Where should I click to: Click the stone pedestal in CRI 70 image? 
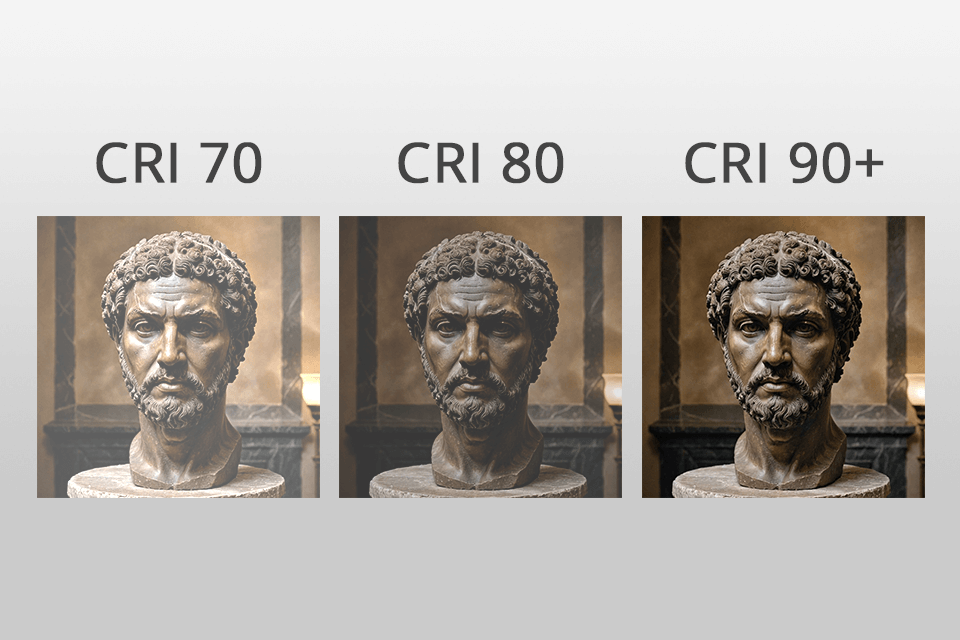coord(176,483)
